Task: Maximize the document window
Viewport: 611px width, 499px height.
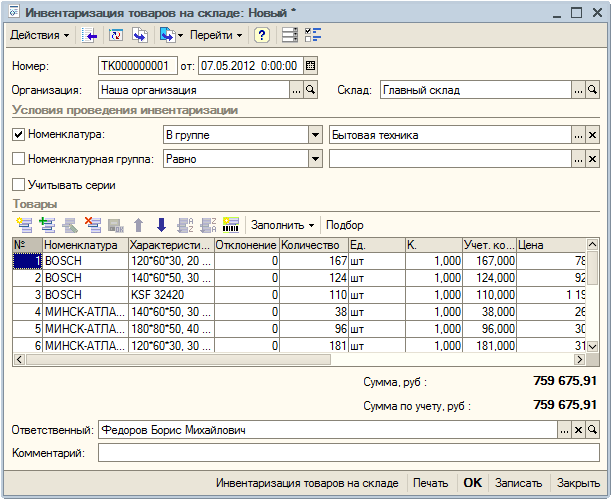Action: (577, 12)
